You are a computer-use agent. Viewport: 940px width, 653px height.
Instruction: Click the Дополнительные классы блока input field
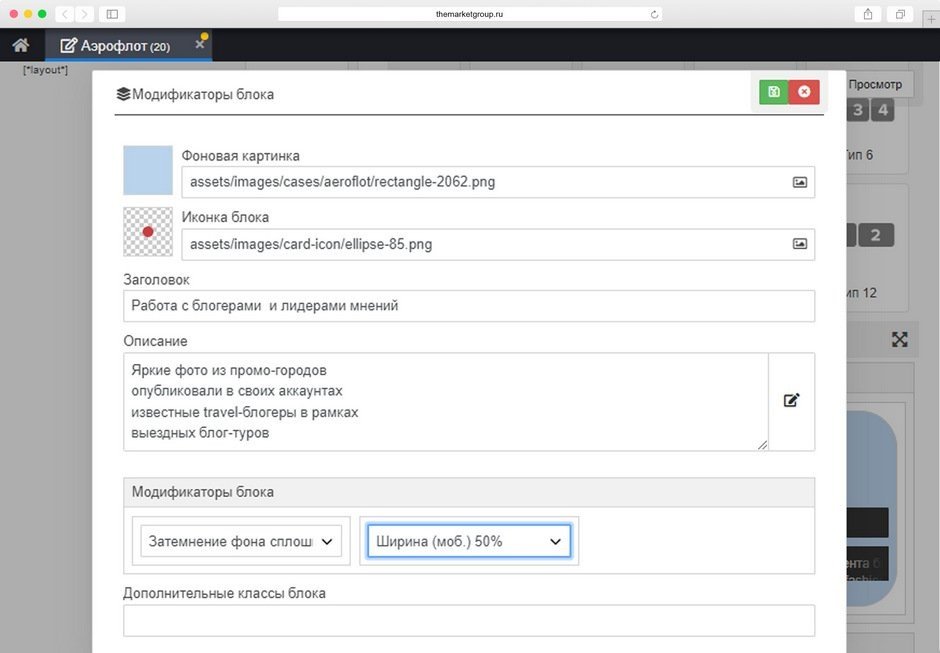[x=469, y=620]
